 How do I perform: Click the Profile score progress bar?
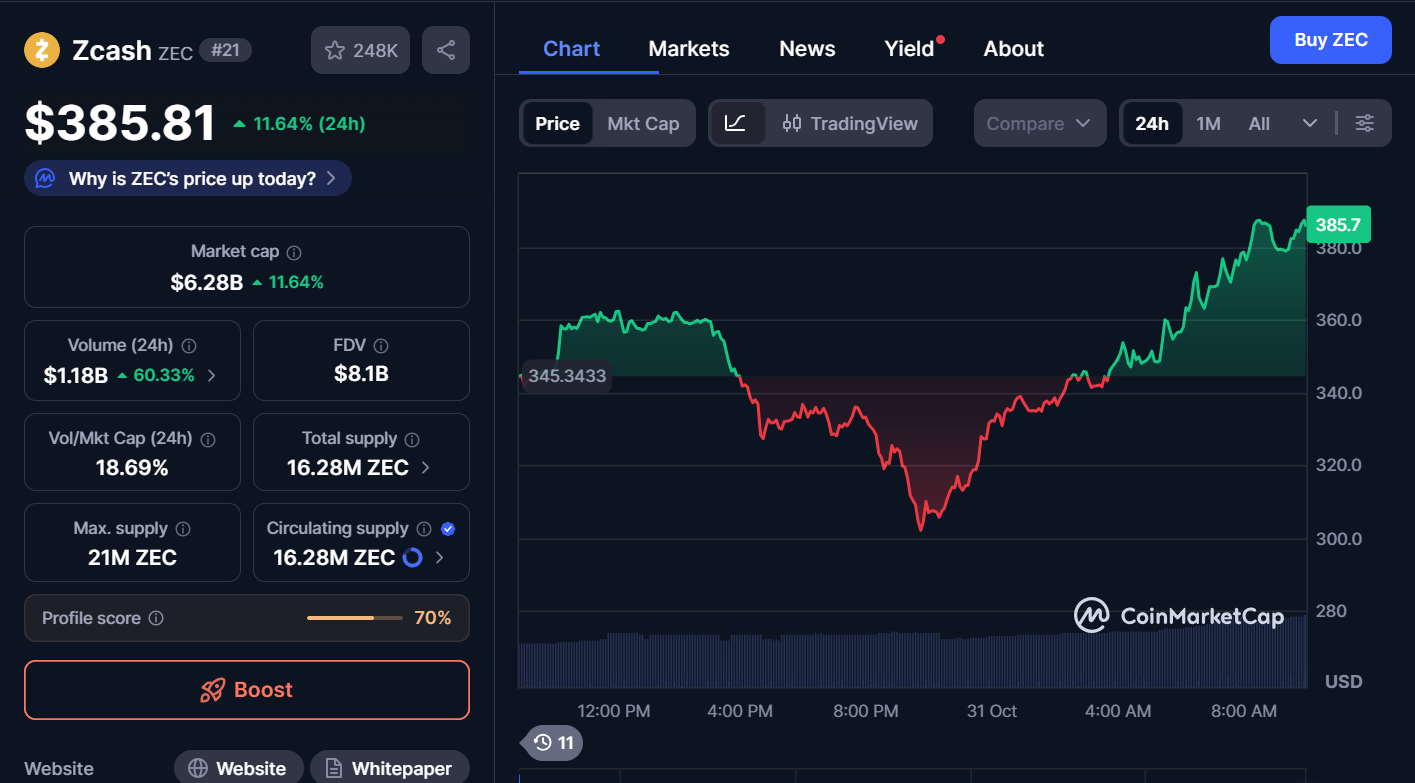(353, 619)
